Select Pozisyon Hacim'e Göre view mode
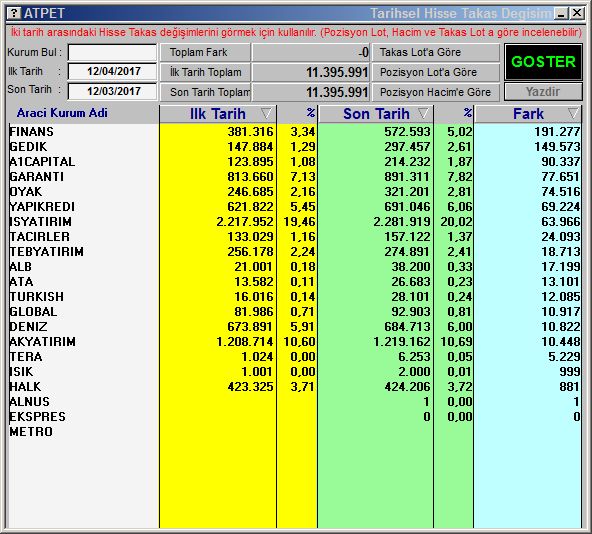The image size is (592, 534). (x=436, y=92)
